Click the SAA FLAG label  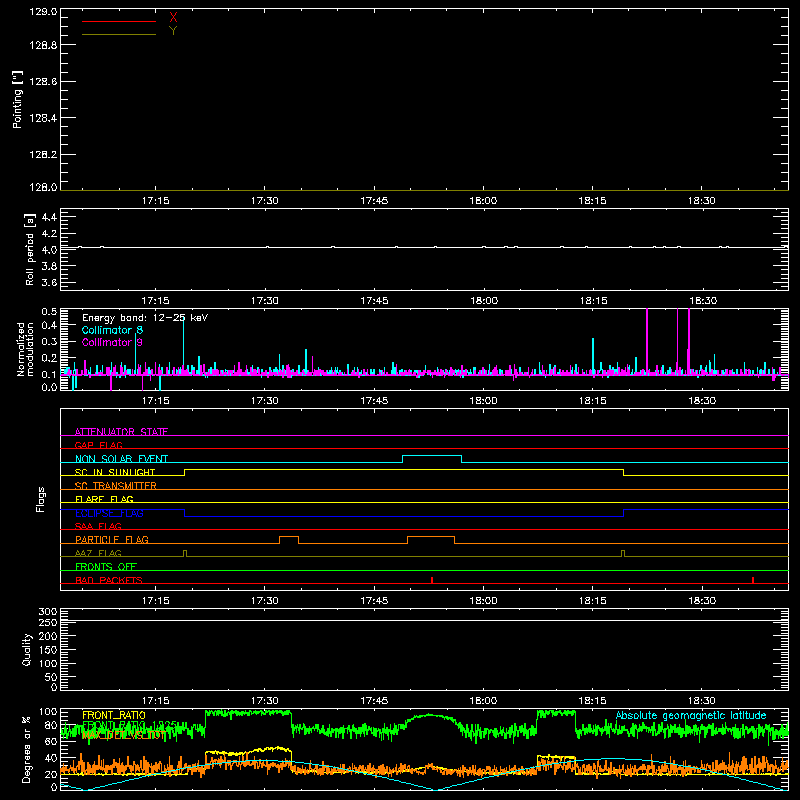point(98,526)
